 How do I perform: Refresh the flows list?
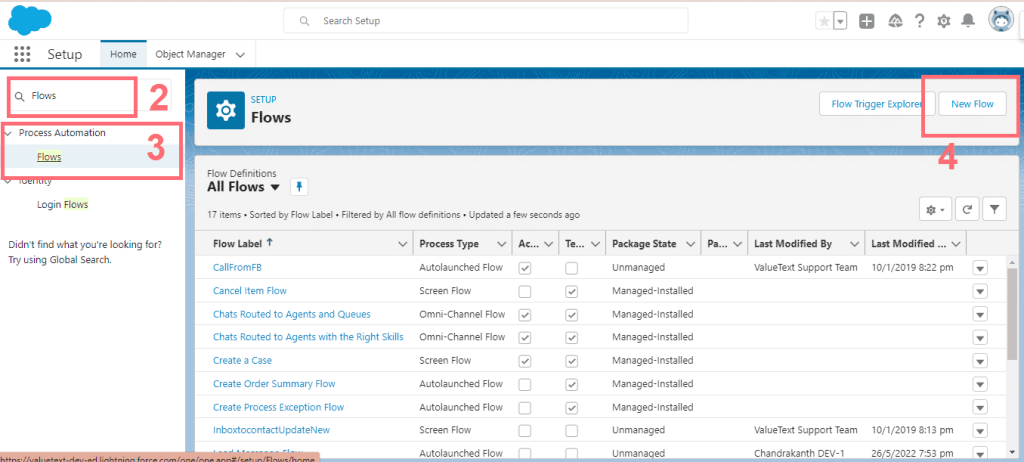tap(967, 209)
